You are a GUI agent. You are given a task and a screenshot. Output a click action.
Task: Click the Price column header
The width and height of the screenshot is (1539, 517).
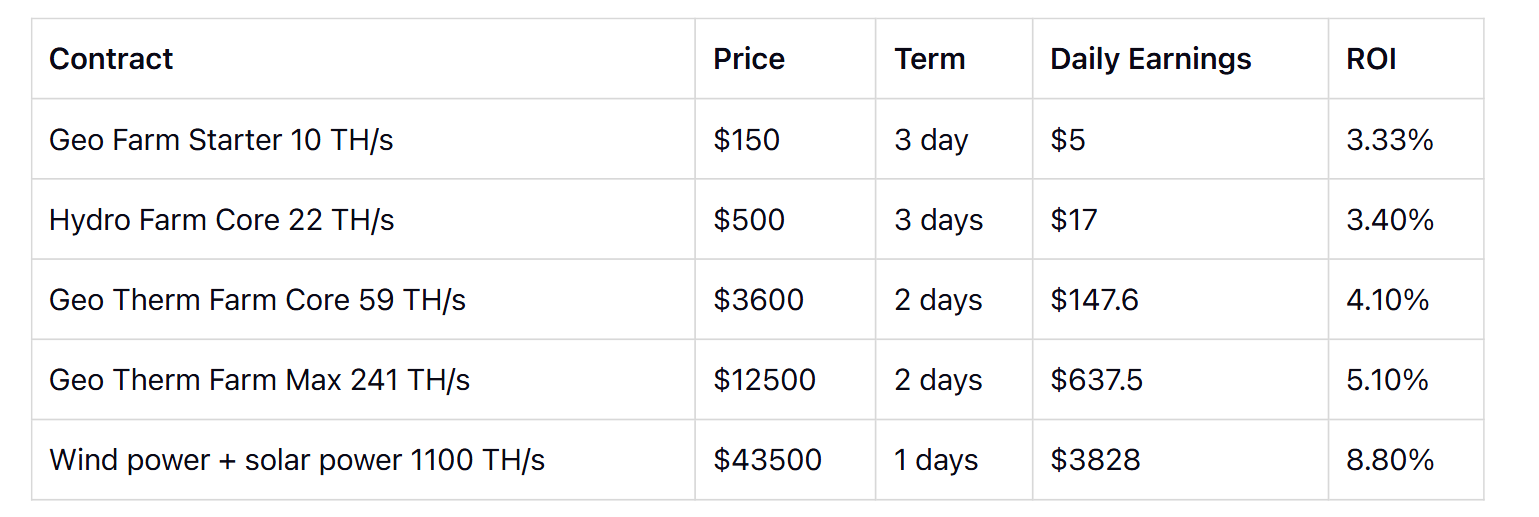(748, 59)
